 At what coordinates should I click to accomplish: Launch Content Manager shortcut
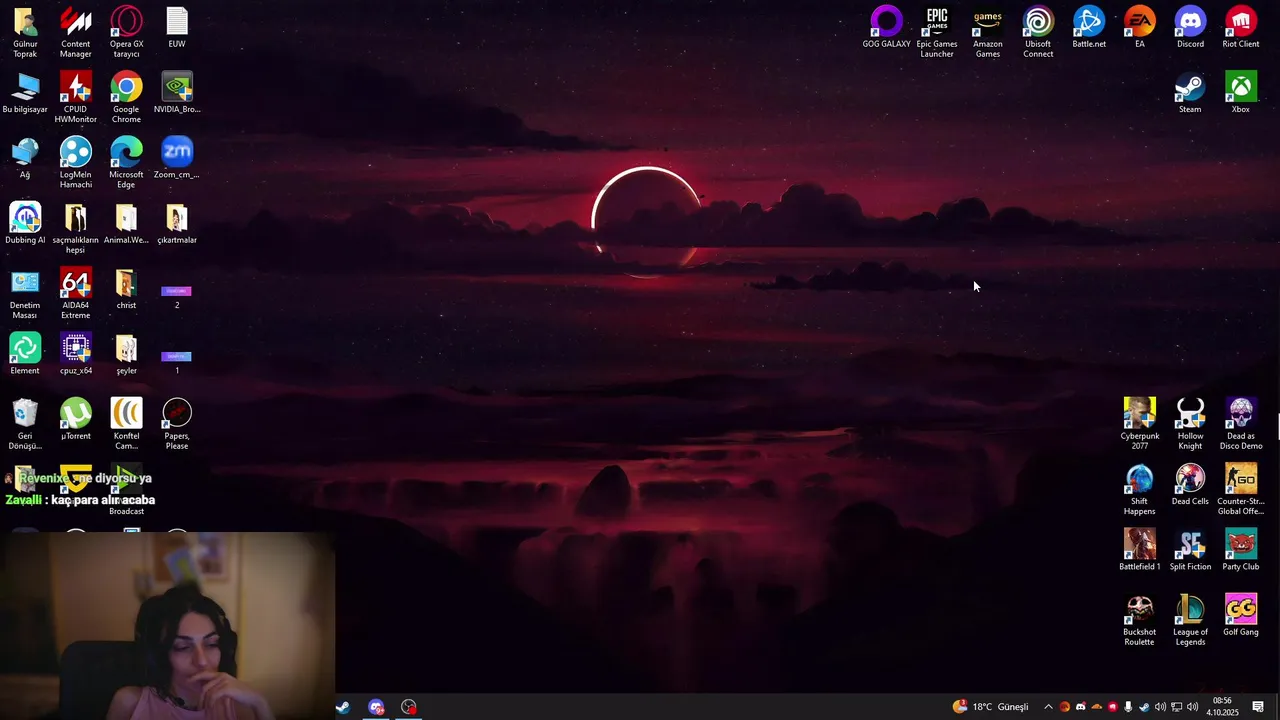click(76, 32)
